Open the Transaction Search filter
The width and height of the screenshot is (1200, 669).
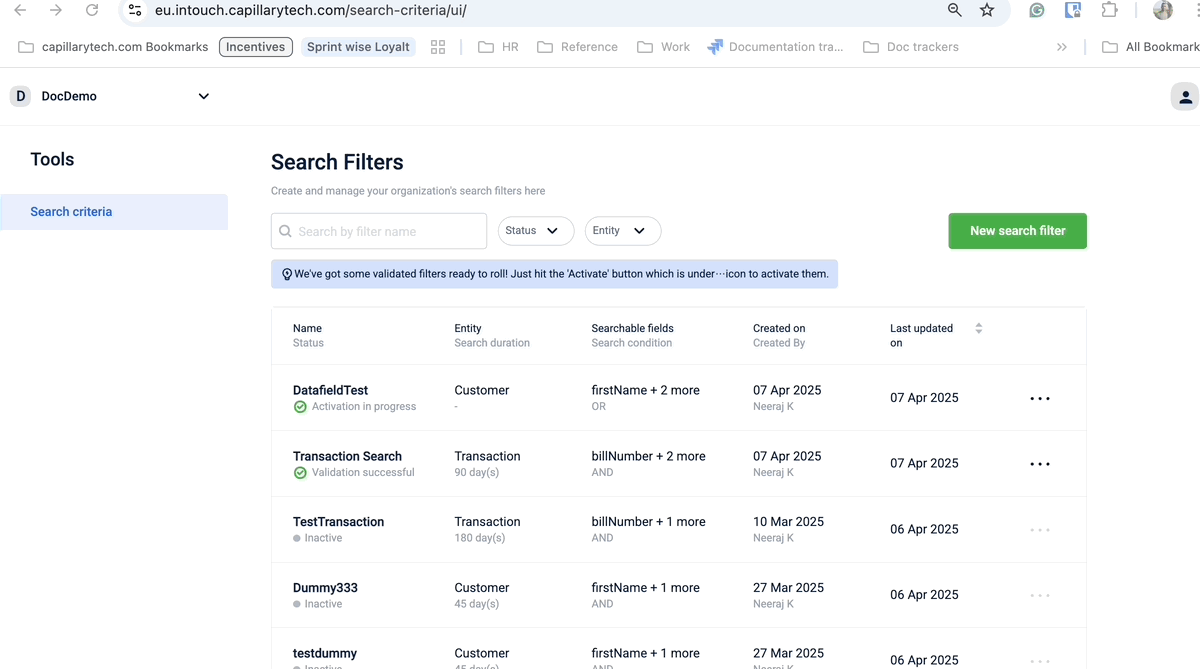pyautogui.click(x=347, y=456)
